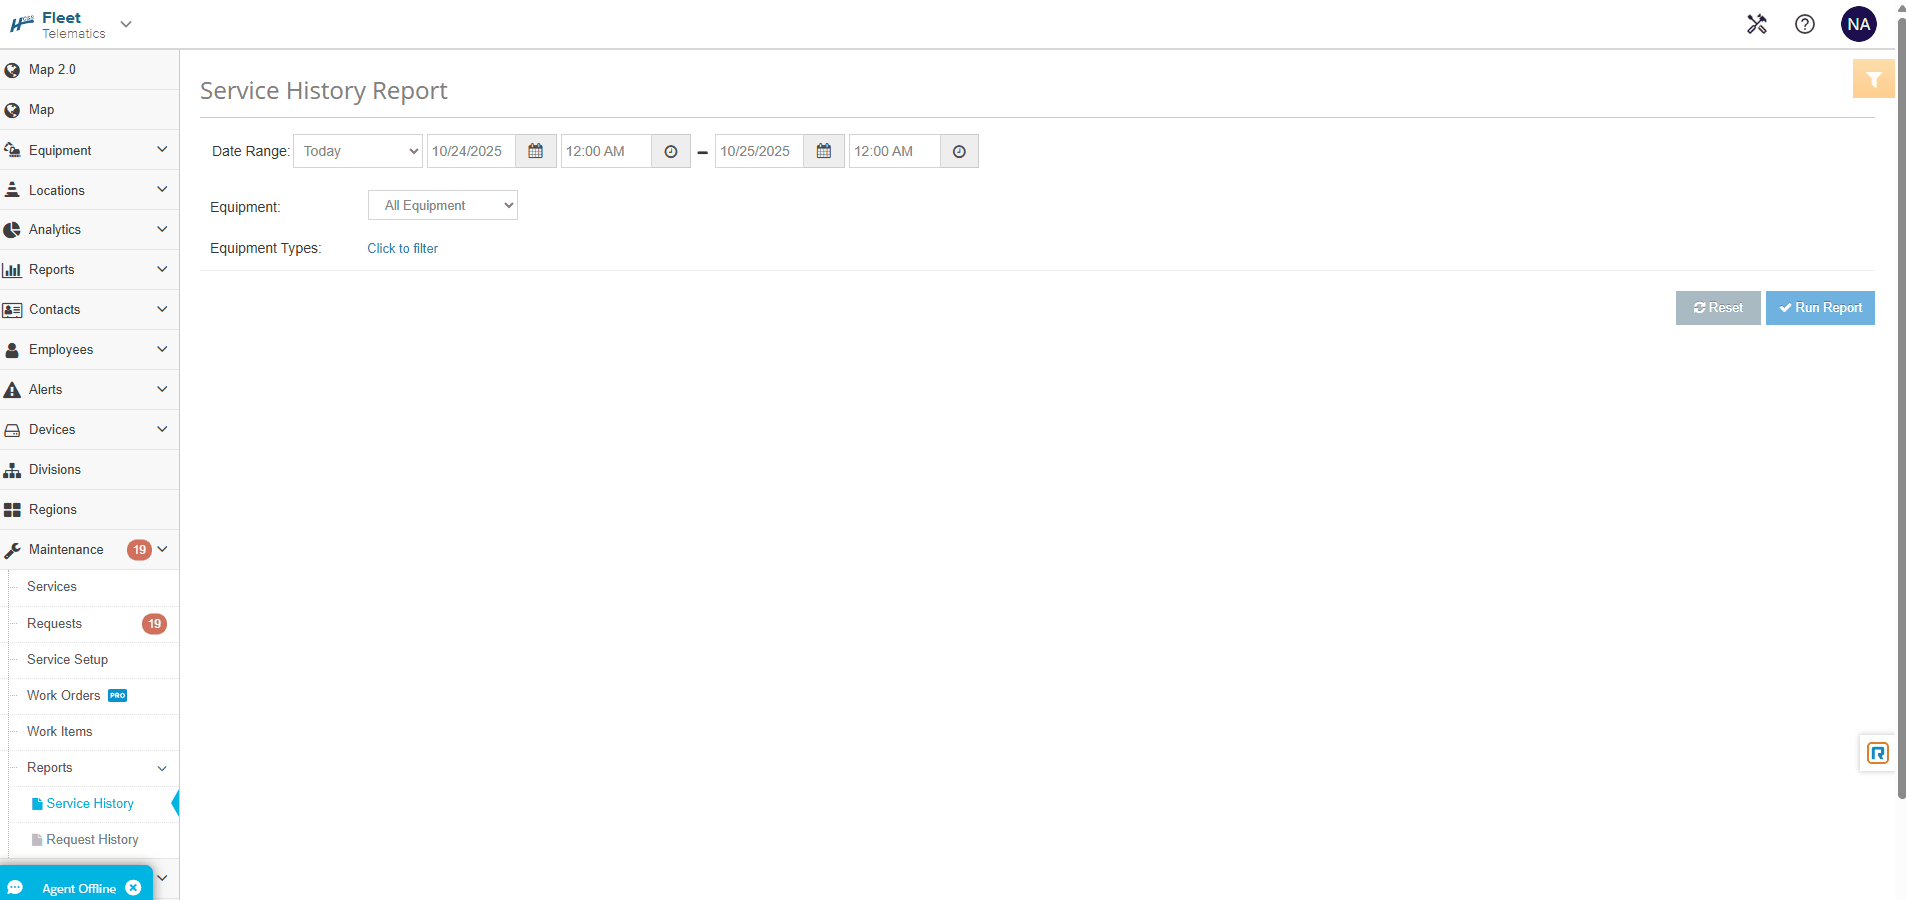Open the floating R widget icon
Viewport: 1906px width, 900px height.
click(1878, 753)
